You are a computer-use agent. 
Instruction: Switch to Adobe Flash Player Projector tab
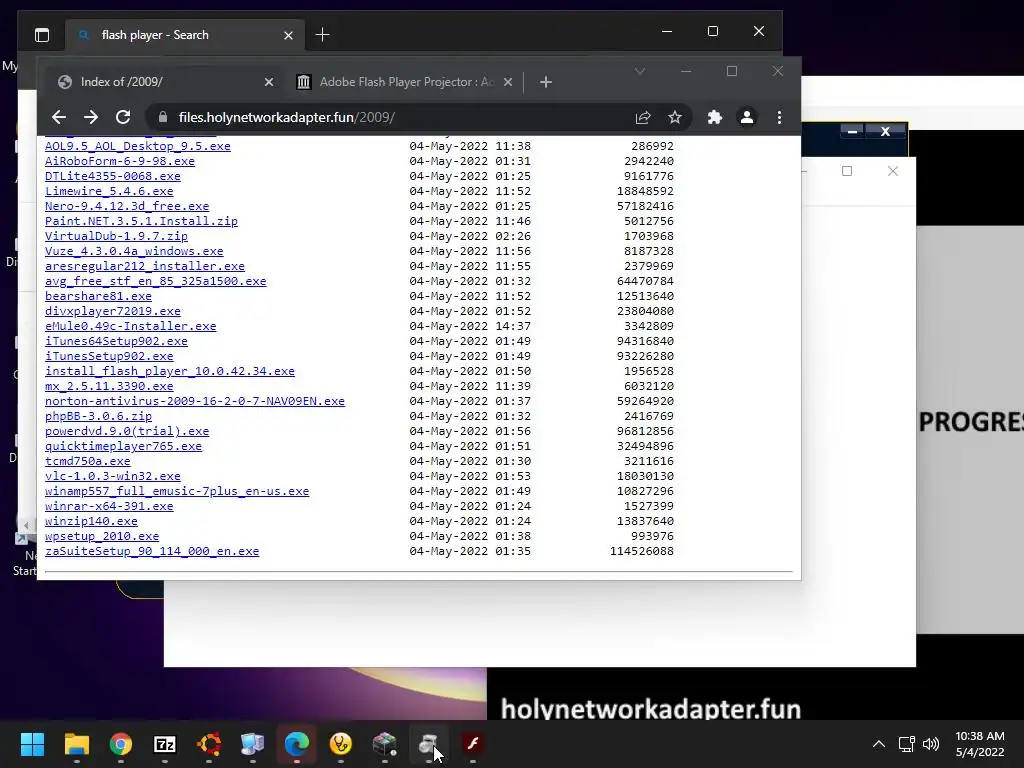pyautogui.click(x=406, y=82)
